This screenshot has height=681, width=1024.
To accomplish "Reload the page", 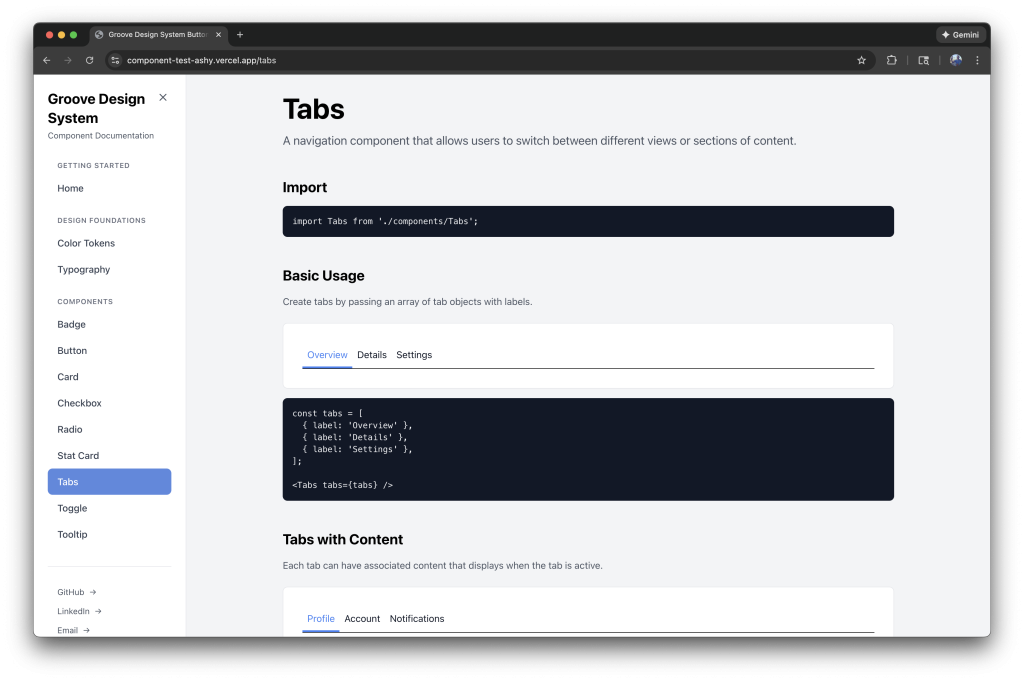I will pos(89,60).
